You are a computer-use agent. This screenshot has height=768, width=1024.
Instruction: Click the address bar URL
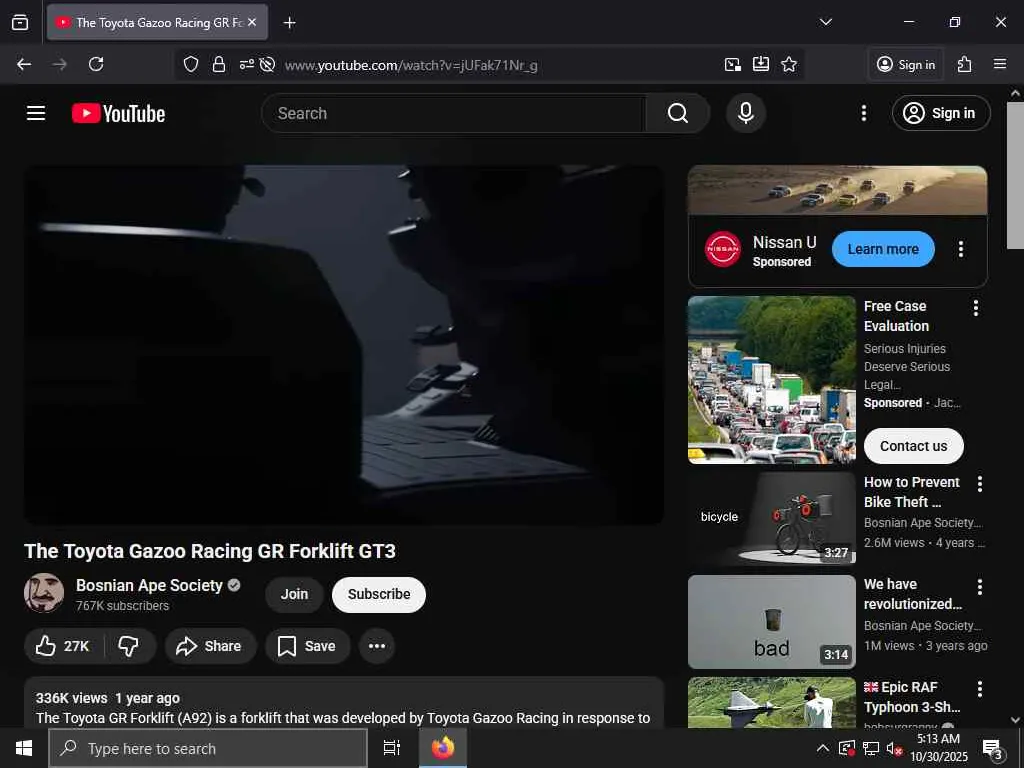tap(411, 65)
